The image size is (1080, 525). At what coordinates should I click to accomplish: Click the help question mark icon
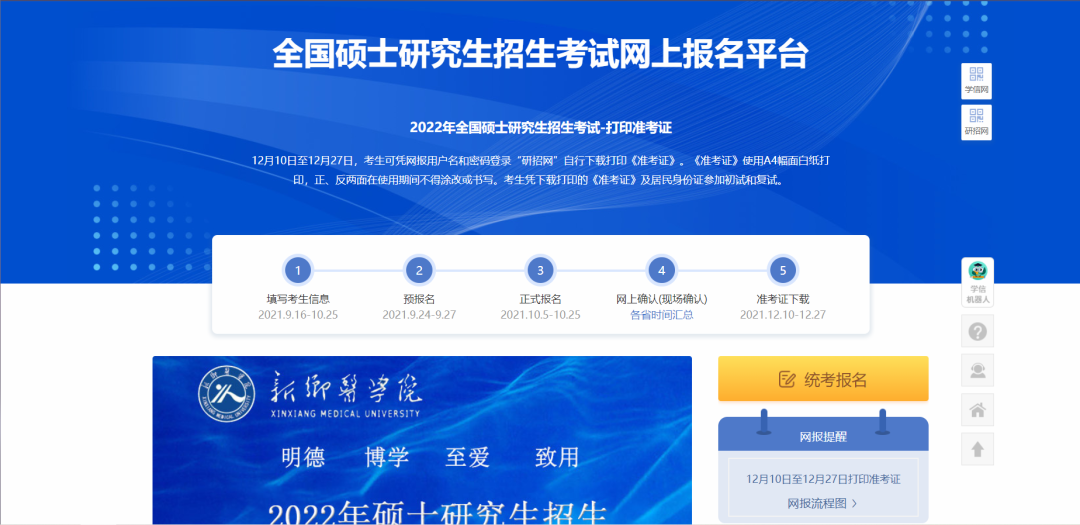977,331
